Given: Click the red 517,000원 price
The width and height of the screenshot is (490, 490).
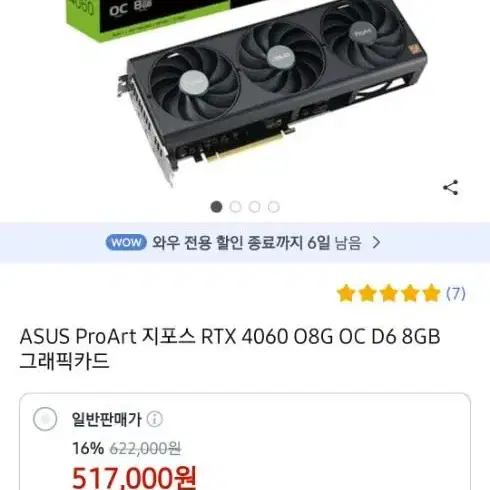Looking at the screenshot, I should pyautogui.click(x=134, y=477).
